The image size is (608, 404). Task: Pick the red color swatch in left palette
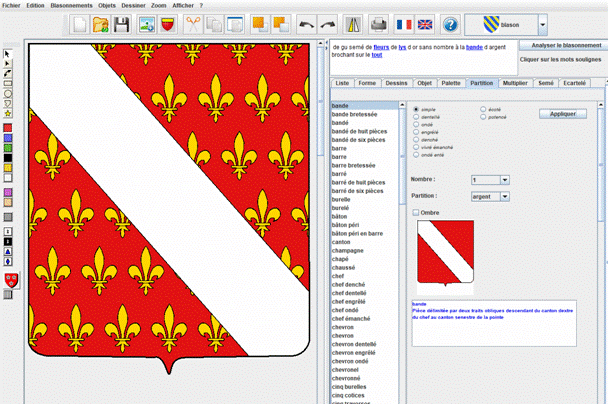[8, 128]
